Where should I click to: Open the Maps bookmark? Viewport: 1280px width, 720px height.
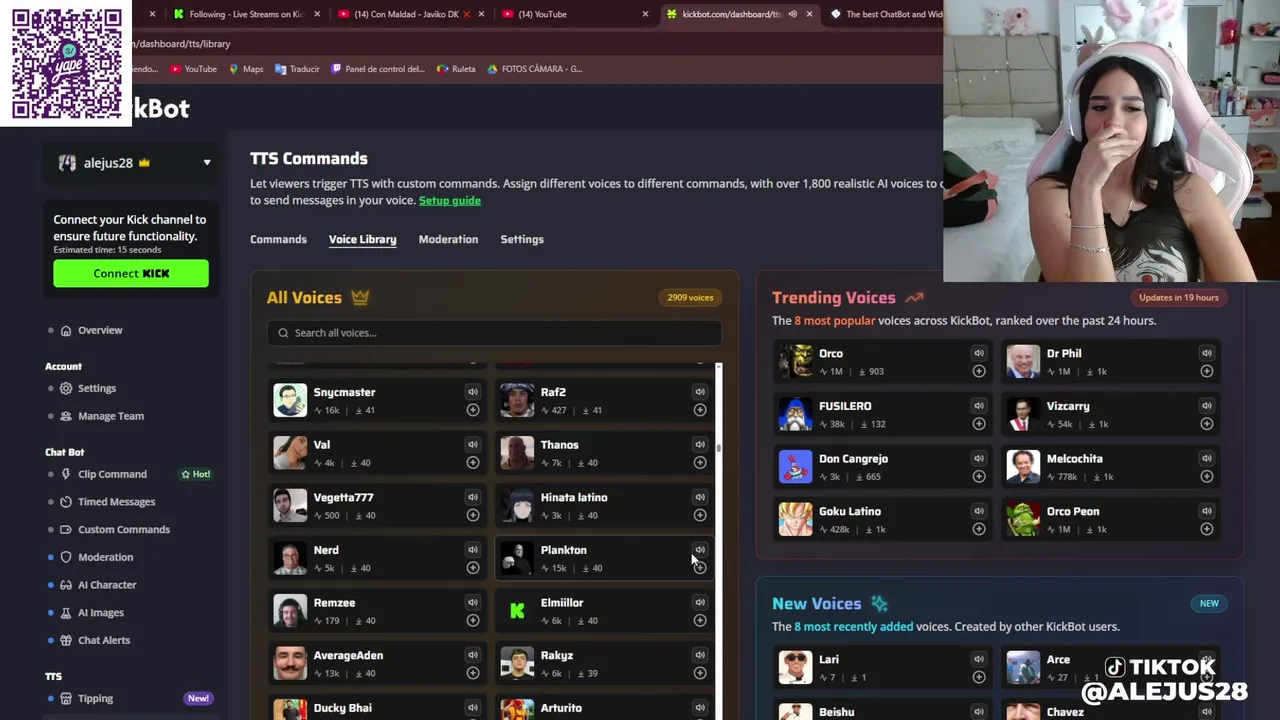(246, 69)
